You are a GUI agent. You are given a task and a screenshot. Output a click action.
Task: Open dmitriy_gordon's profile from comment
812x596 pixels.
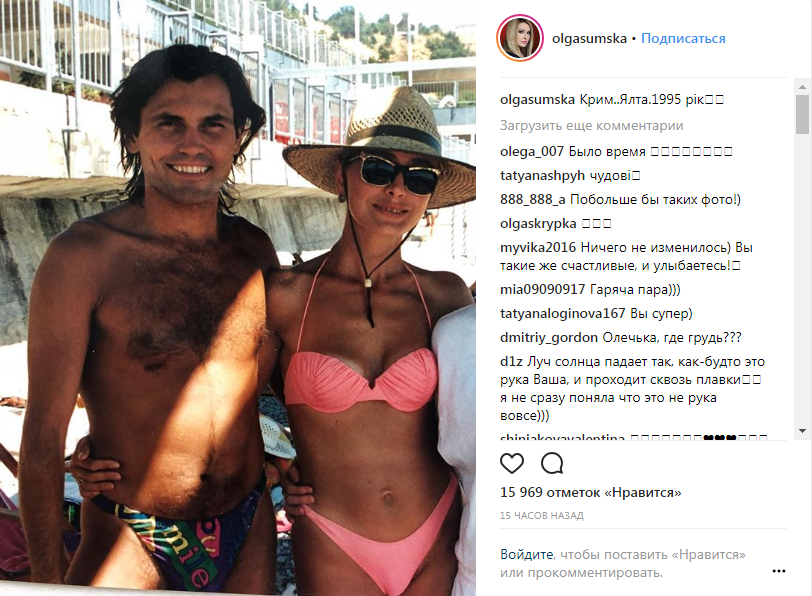coord(549,338)
